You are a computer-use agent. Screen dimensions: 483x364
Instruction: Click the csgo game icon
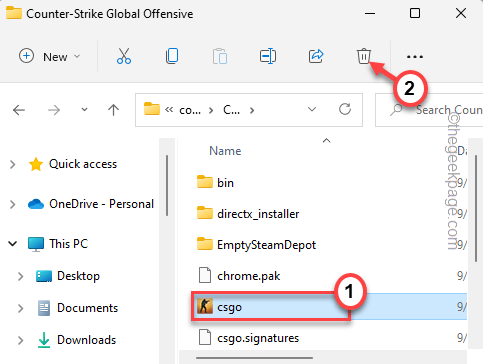[205, 306]
